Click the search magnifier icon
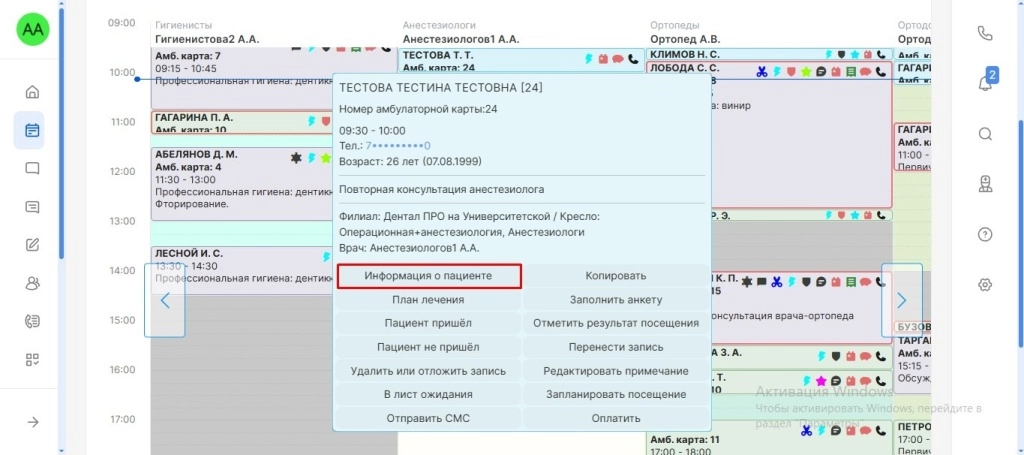Screen dimensions: 1024x455 (985, 134)
